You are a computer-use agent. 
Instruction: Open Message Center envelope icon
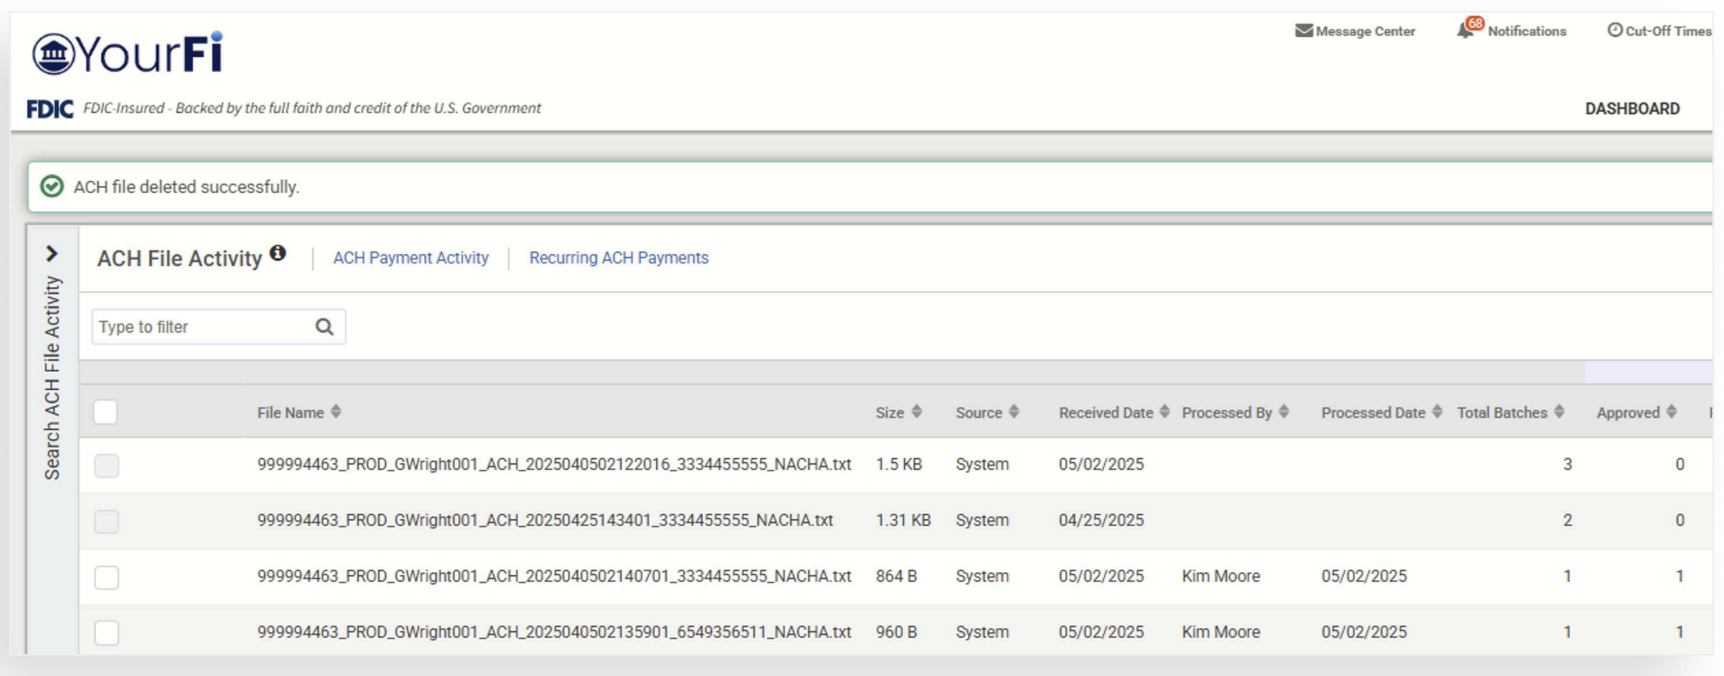1303,31
